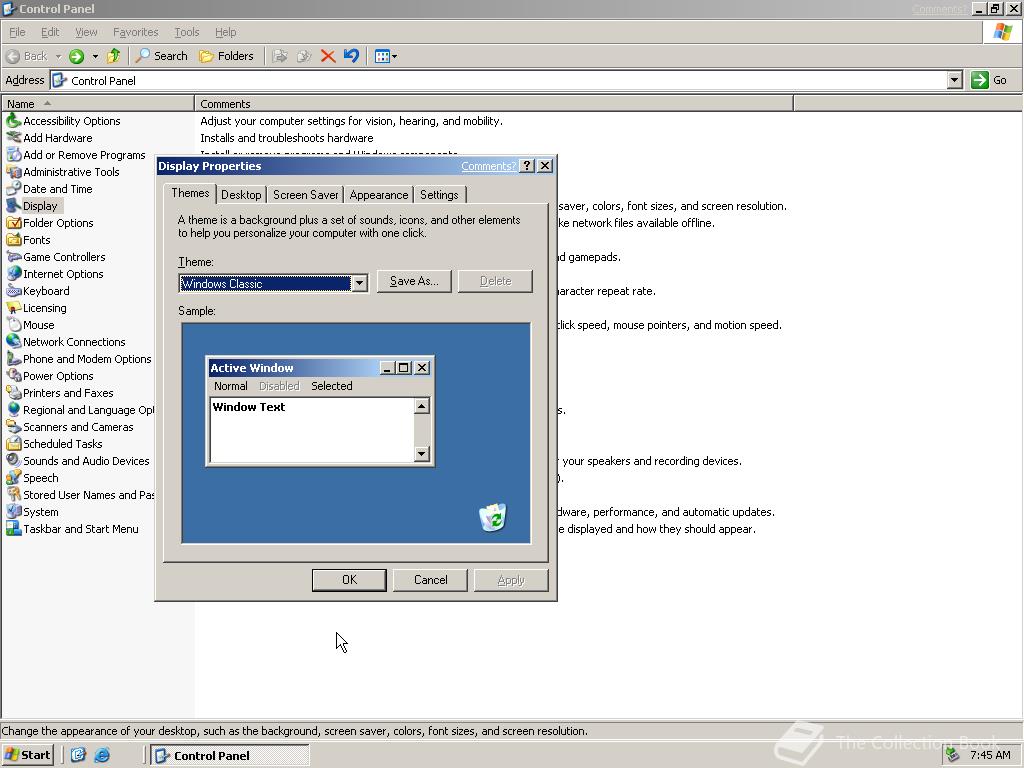Click the green Forward arrow button
1024x768 pixels.
(x=76, y=56)
